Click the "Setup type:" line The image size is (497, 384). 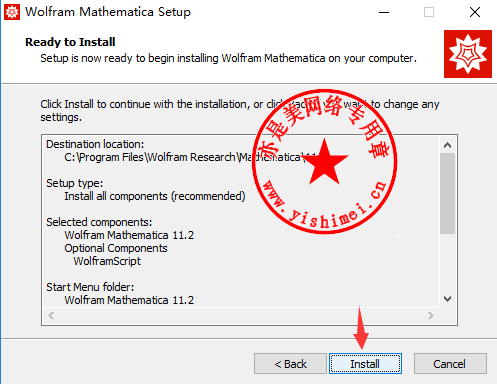[75, 183]
